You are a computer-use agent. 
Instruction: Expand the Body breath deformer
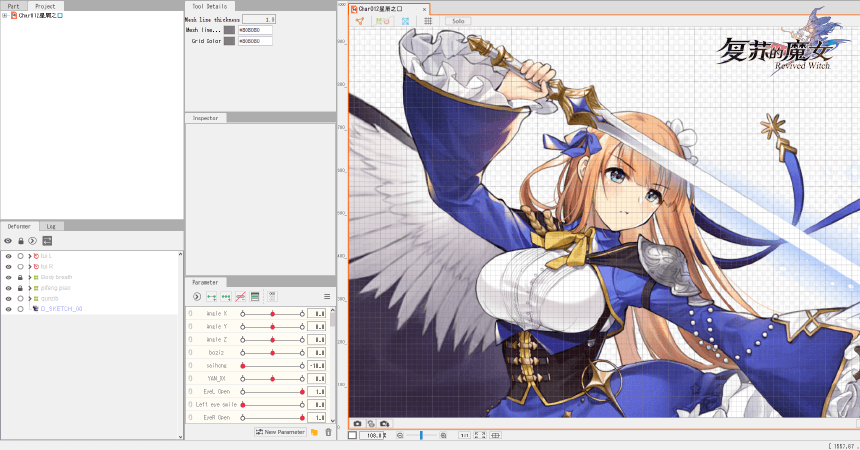click(x=30, y=278)
